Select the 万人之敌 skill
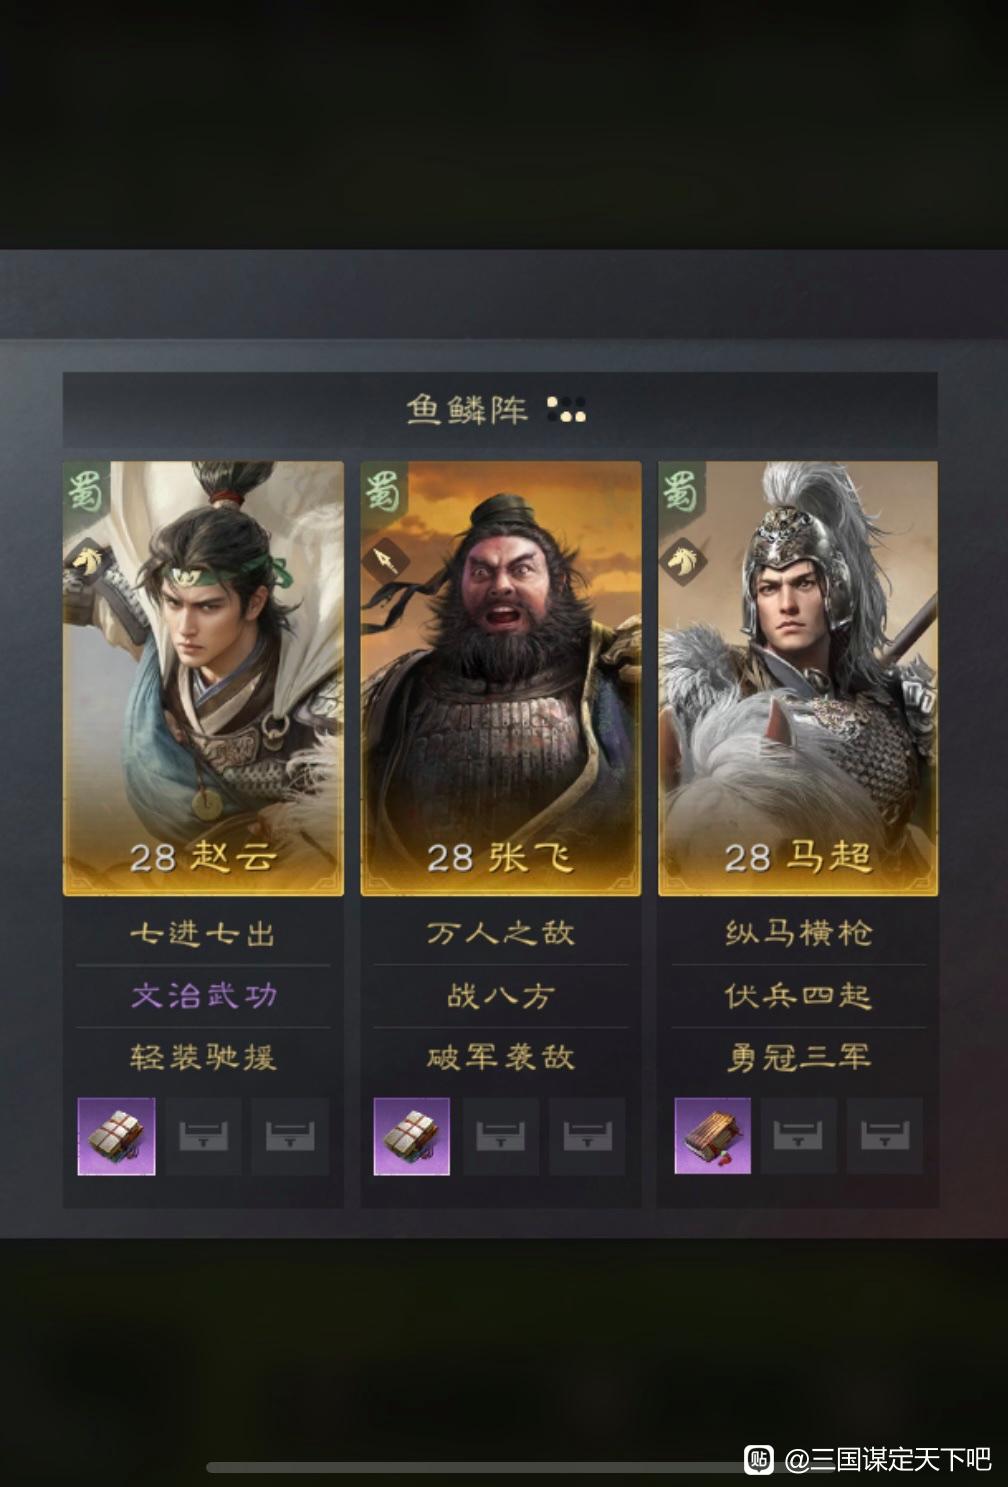Viewport: 1008px width, 1487px height. coord(501,934)
